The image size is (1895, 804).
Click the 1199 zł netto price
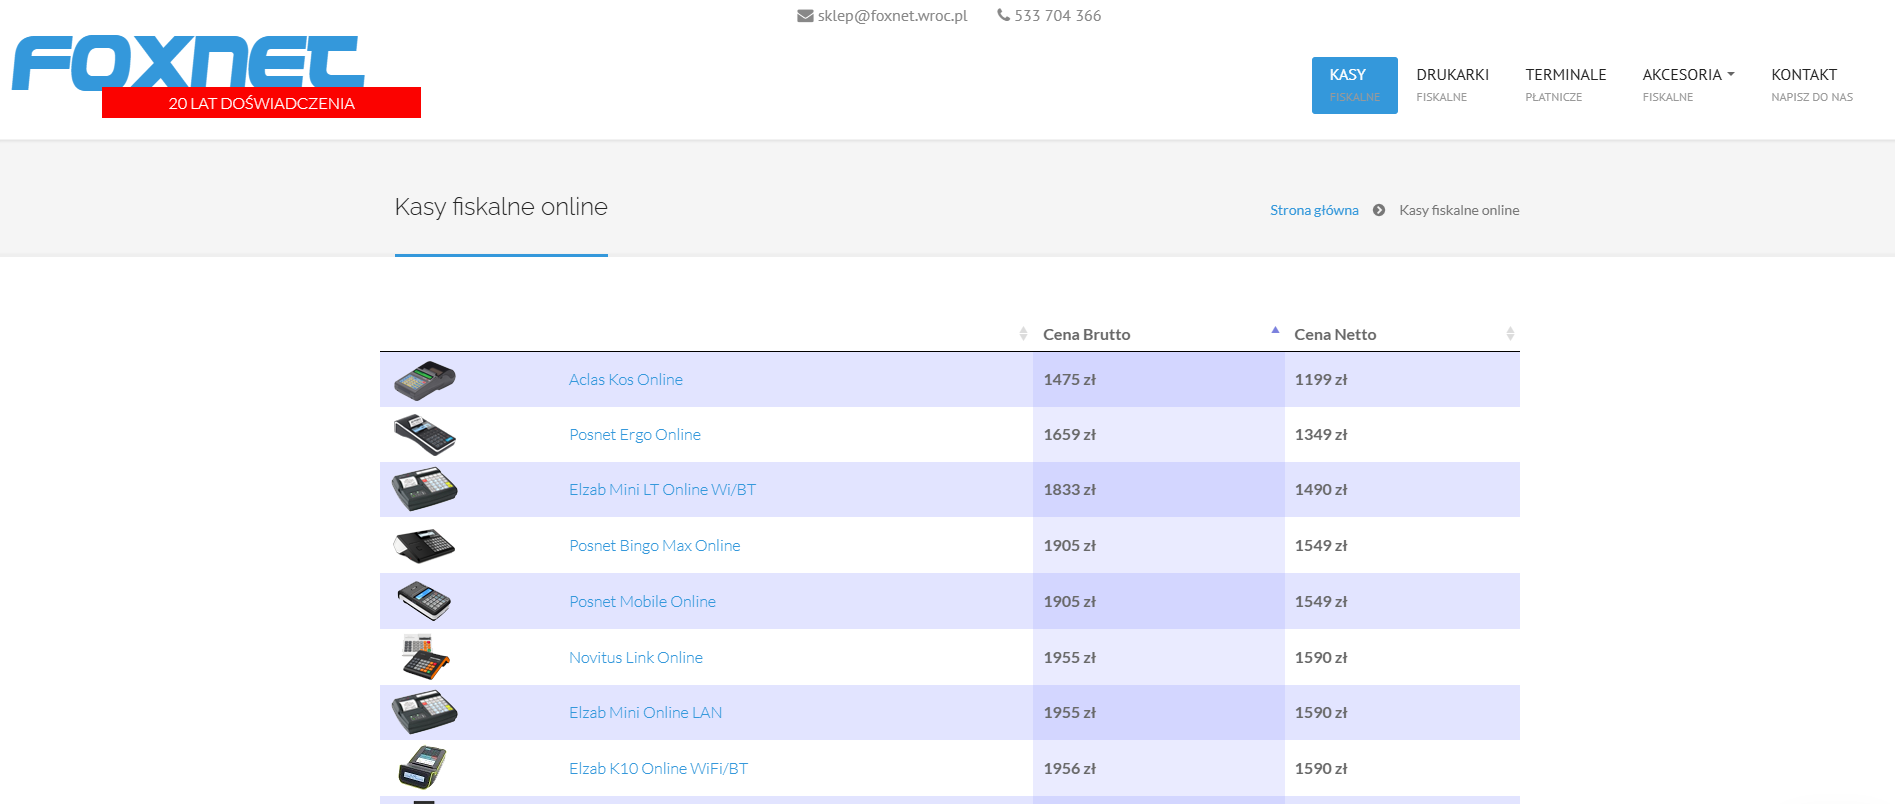click(x=1321, y=379)
